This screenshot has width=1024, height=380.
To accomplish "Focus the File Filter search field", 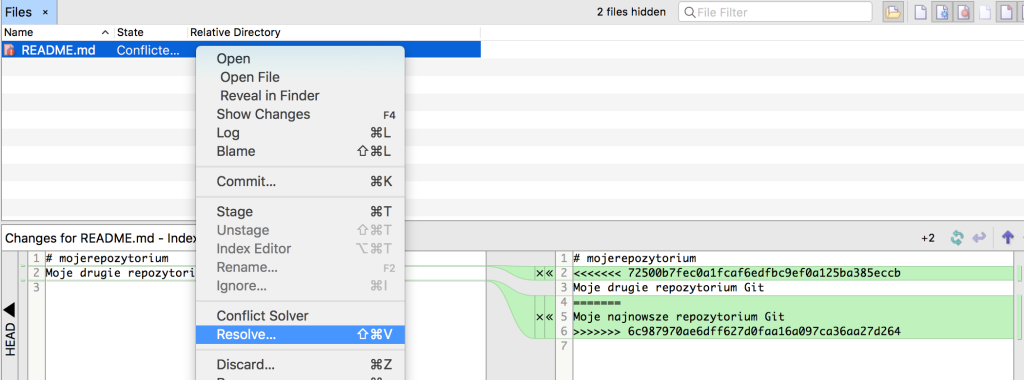I will click(x=775, y=12).
